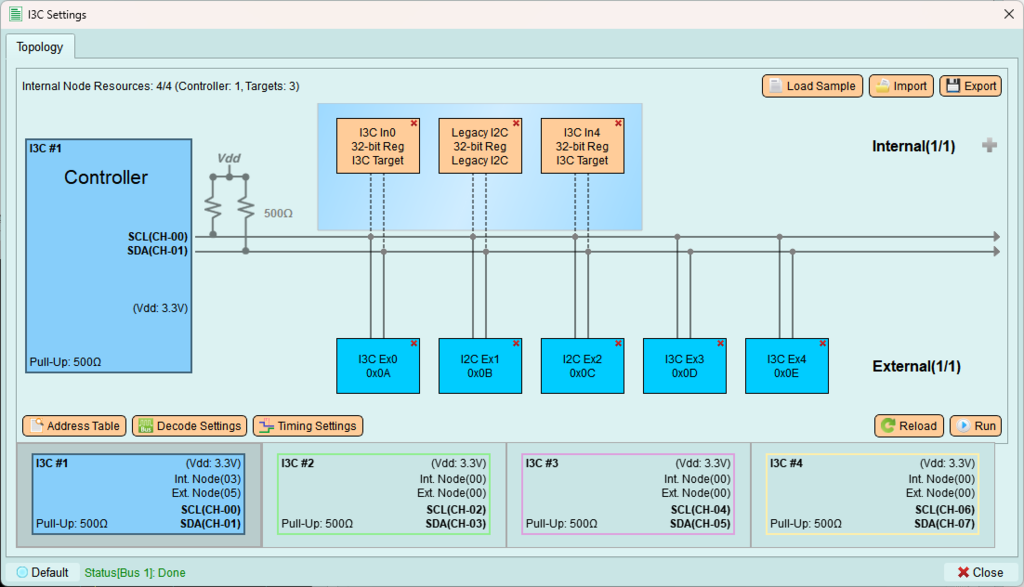Delete the Legacy I2C internal node

tap(516, 124)
